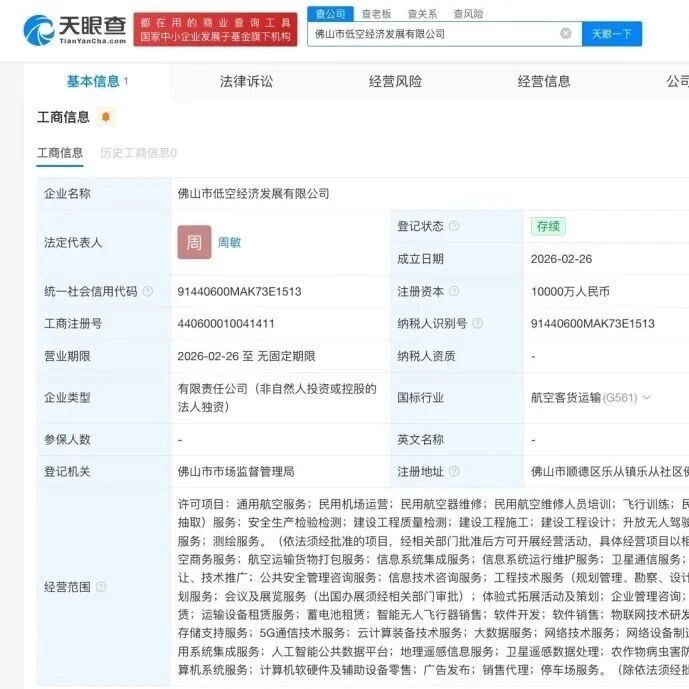Select credit code 91440600MAK73E1513 beside 统一社会信用代码
This screenshot has height=689, width=689.
tap(239, 291)
